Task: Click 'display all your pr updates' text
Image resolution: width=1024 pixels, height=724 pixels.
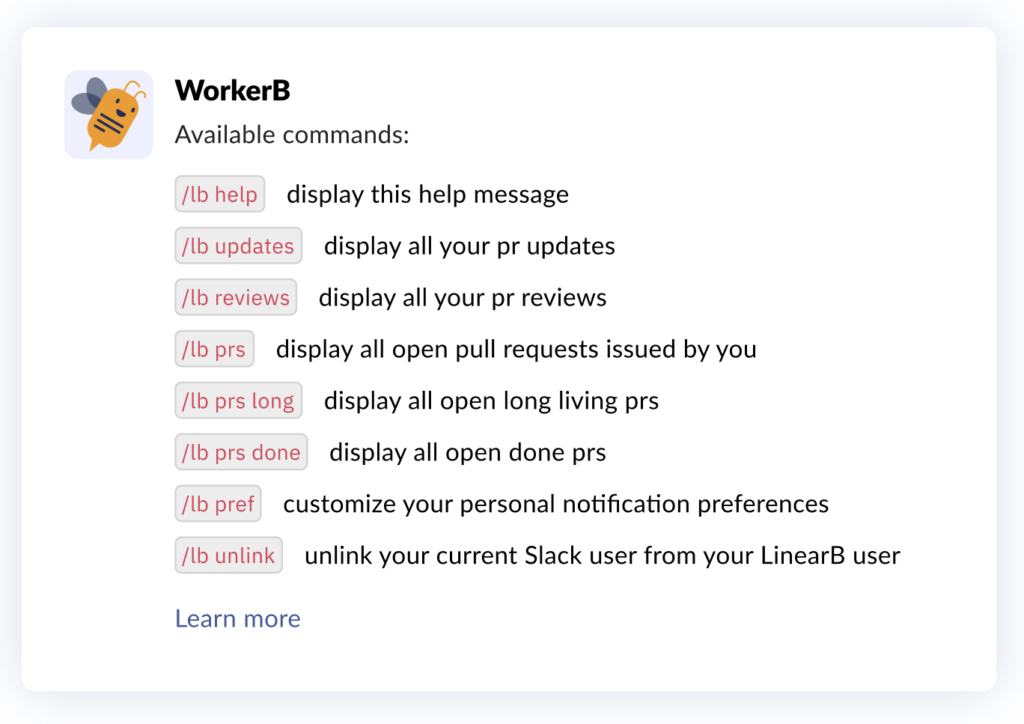Action: pos(470,246)
